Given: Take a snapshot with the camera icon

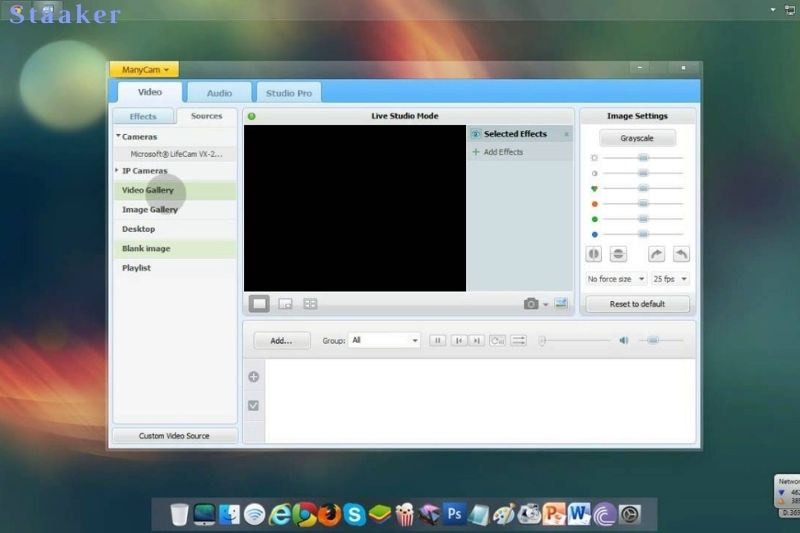Looking at the screenshot, I should (x=531, y=304).
